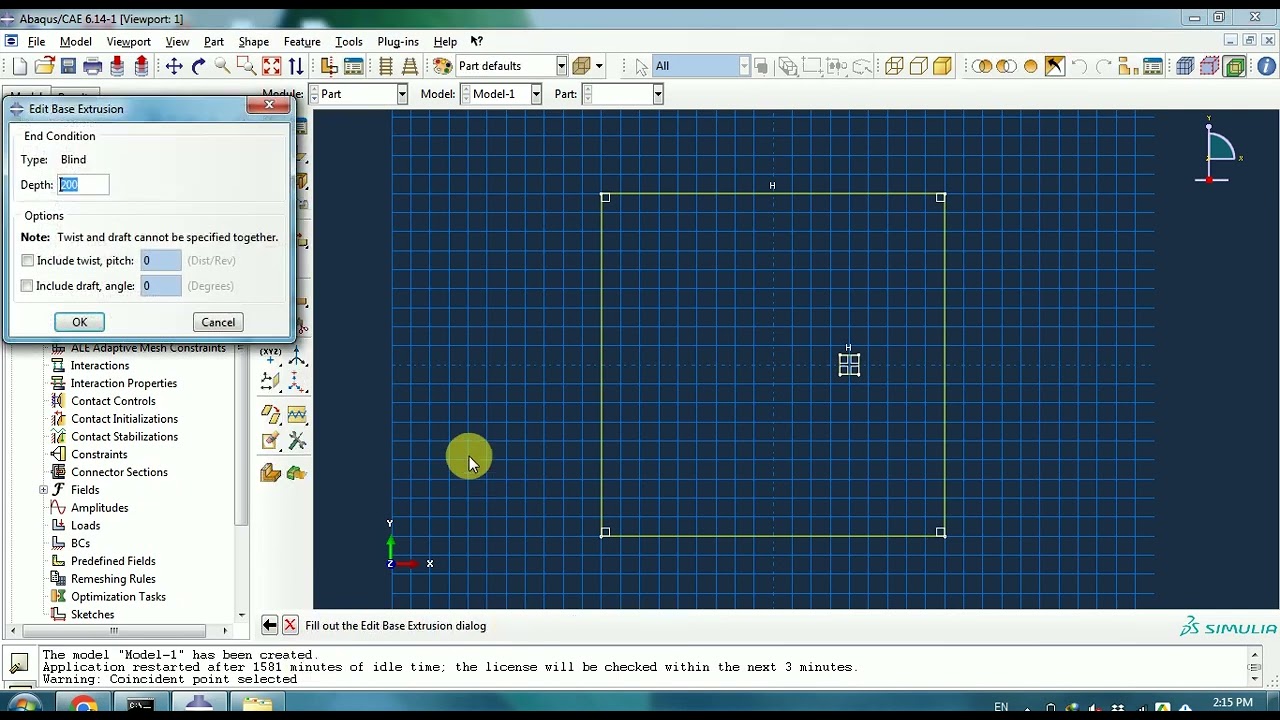The width and height of the screenshot is (1280, 720).
Task: Select the Magnify View tool
Action: pos(222,66)
